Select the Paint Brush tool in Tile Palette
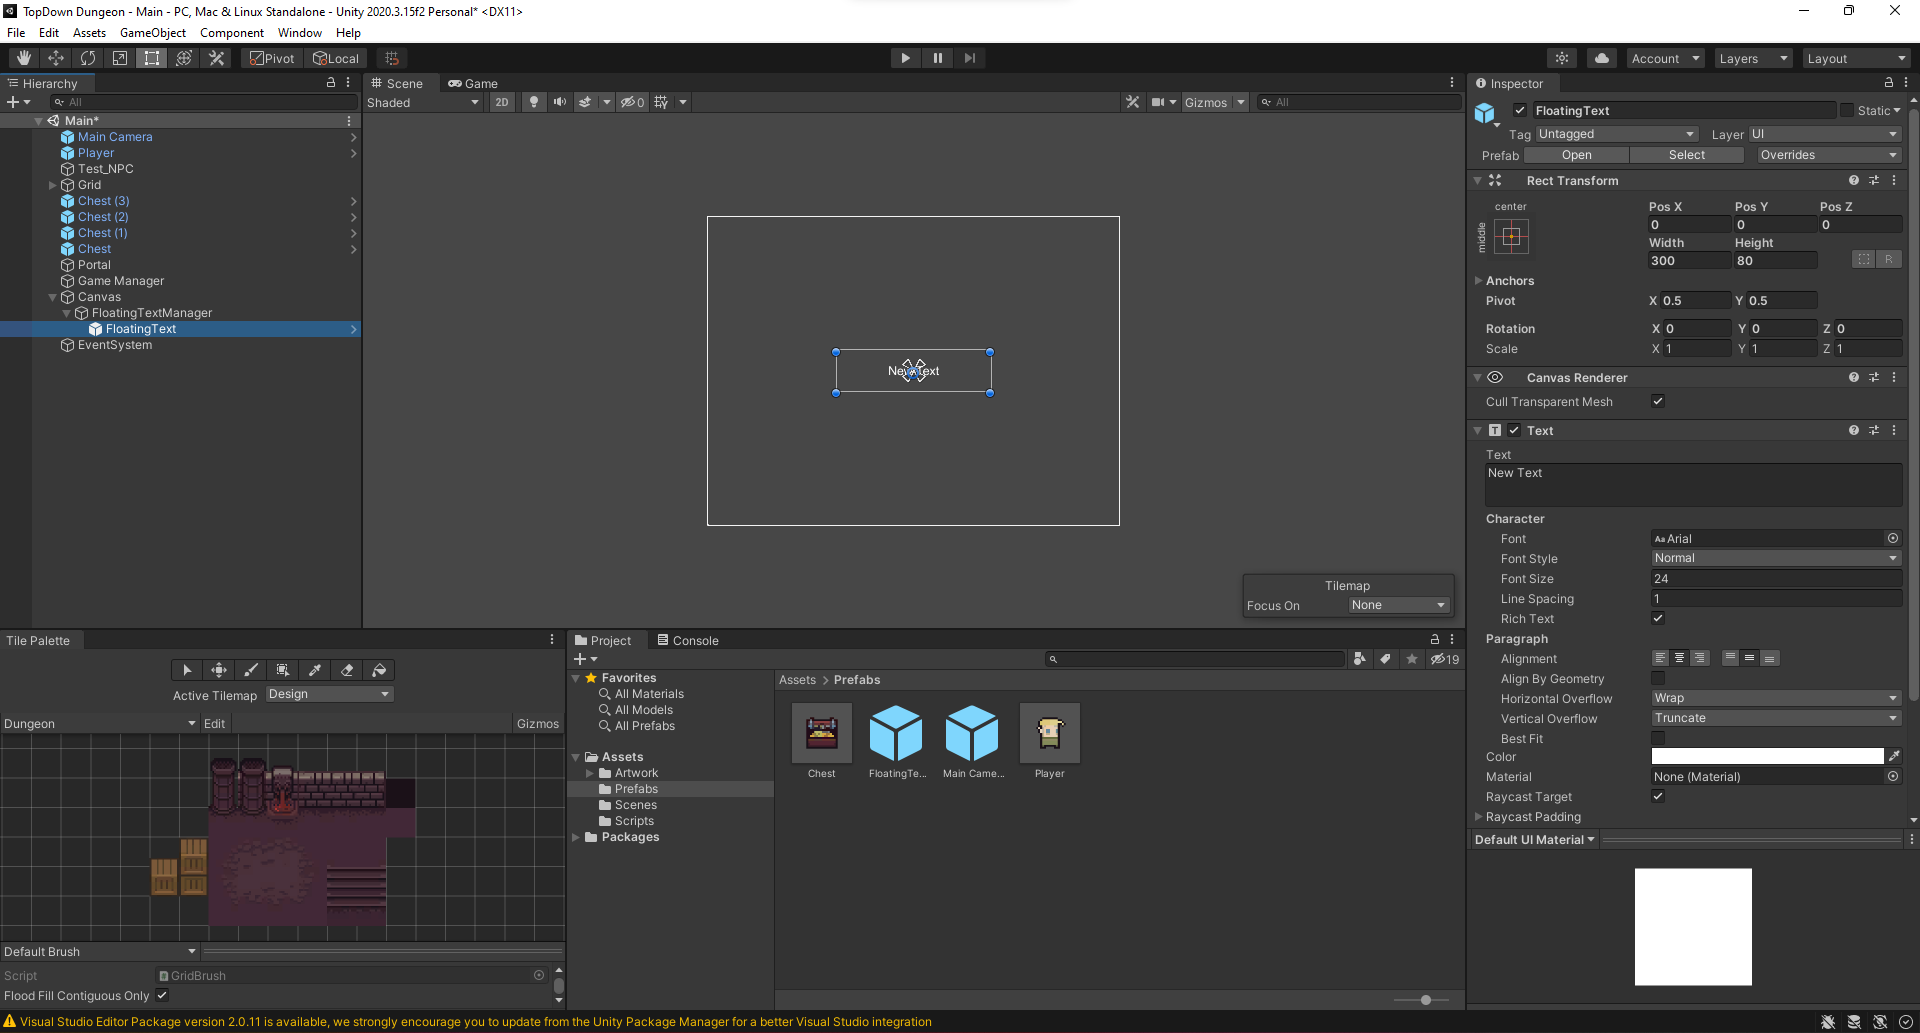 click(251, 670)
